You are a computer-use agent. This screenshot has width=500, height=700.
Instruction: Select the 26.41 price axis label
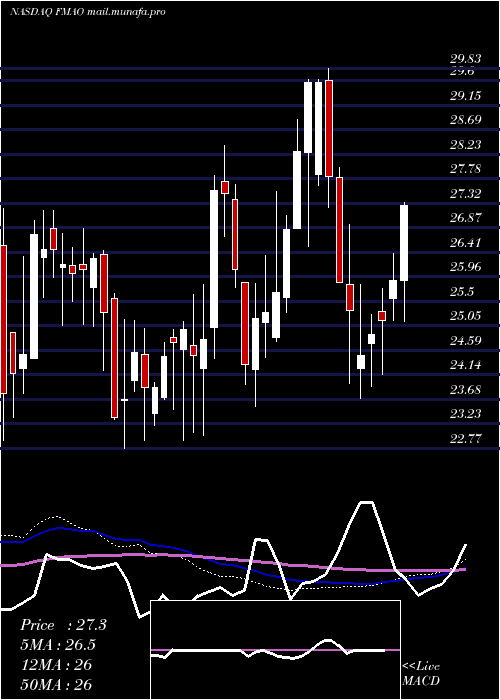(466, 243)
